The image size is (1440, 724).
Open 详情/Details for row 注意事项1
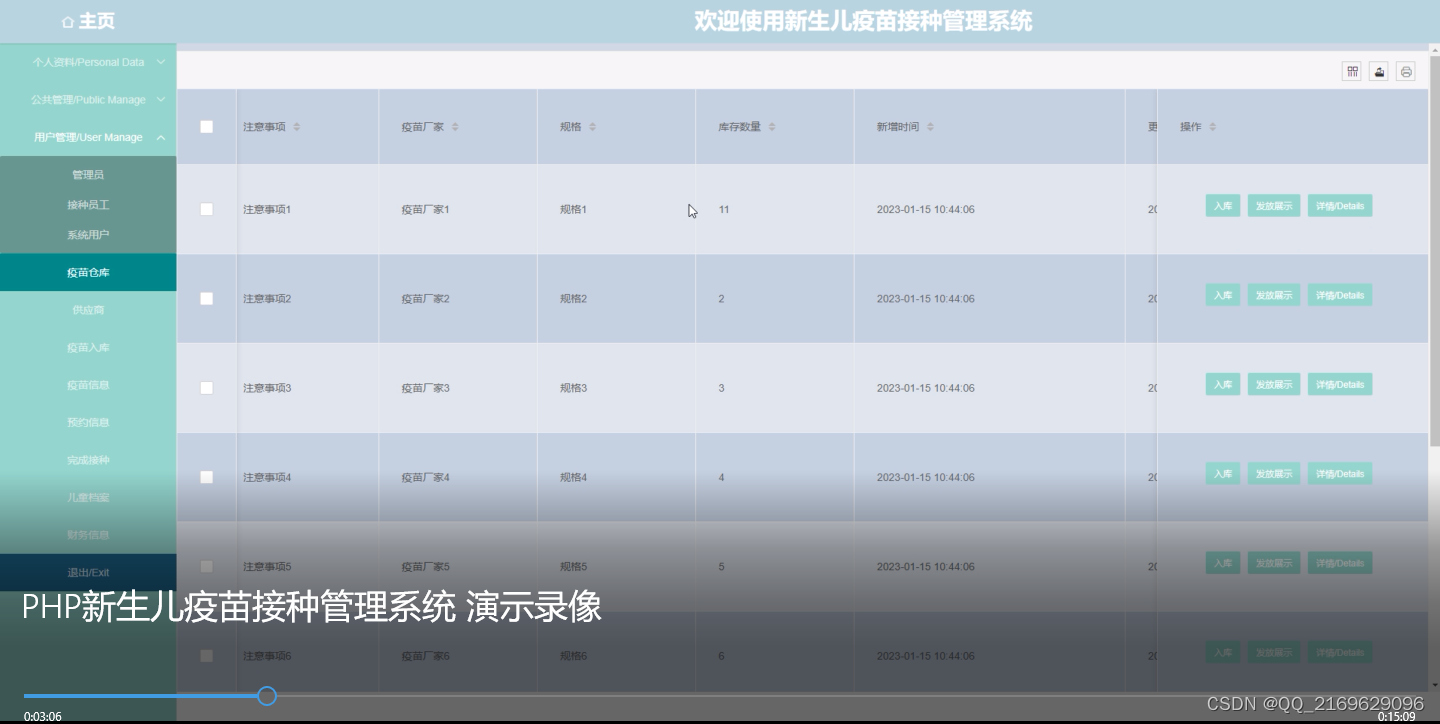tap(1340, 206)
